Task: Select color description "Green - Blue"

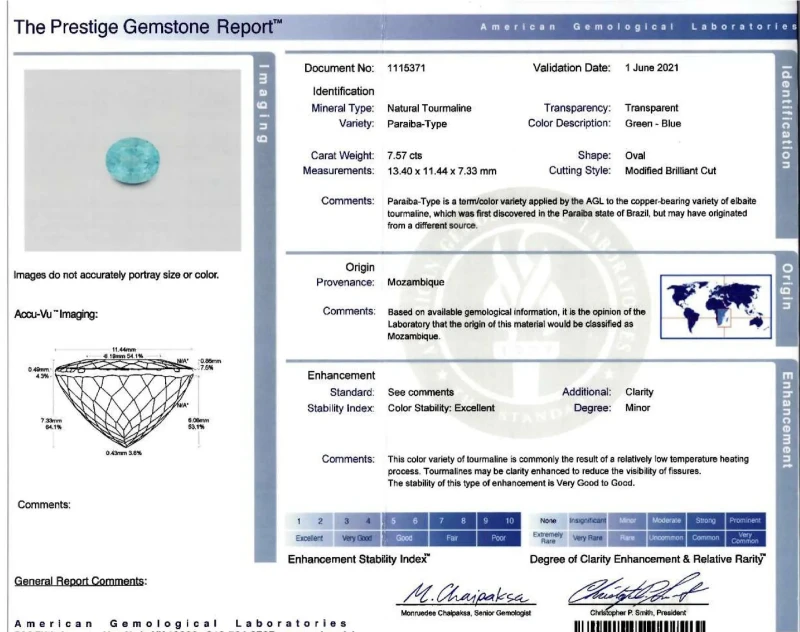Action: (x=653, y=123)
